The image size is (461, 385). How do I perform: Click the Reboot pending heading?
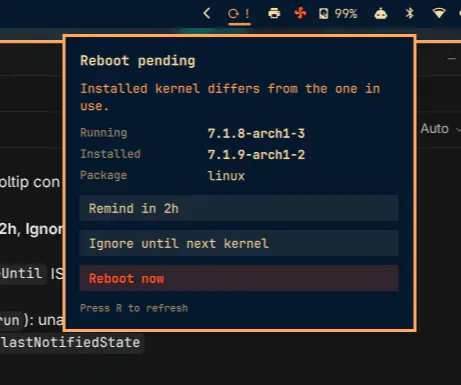(x=138, y=61)
